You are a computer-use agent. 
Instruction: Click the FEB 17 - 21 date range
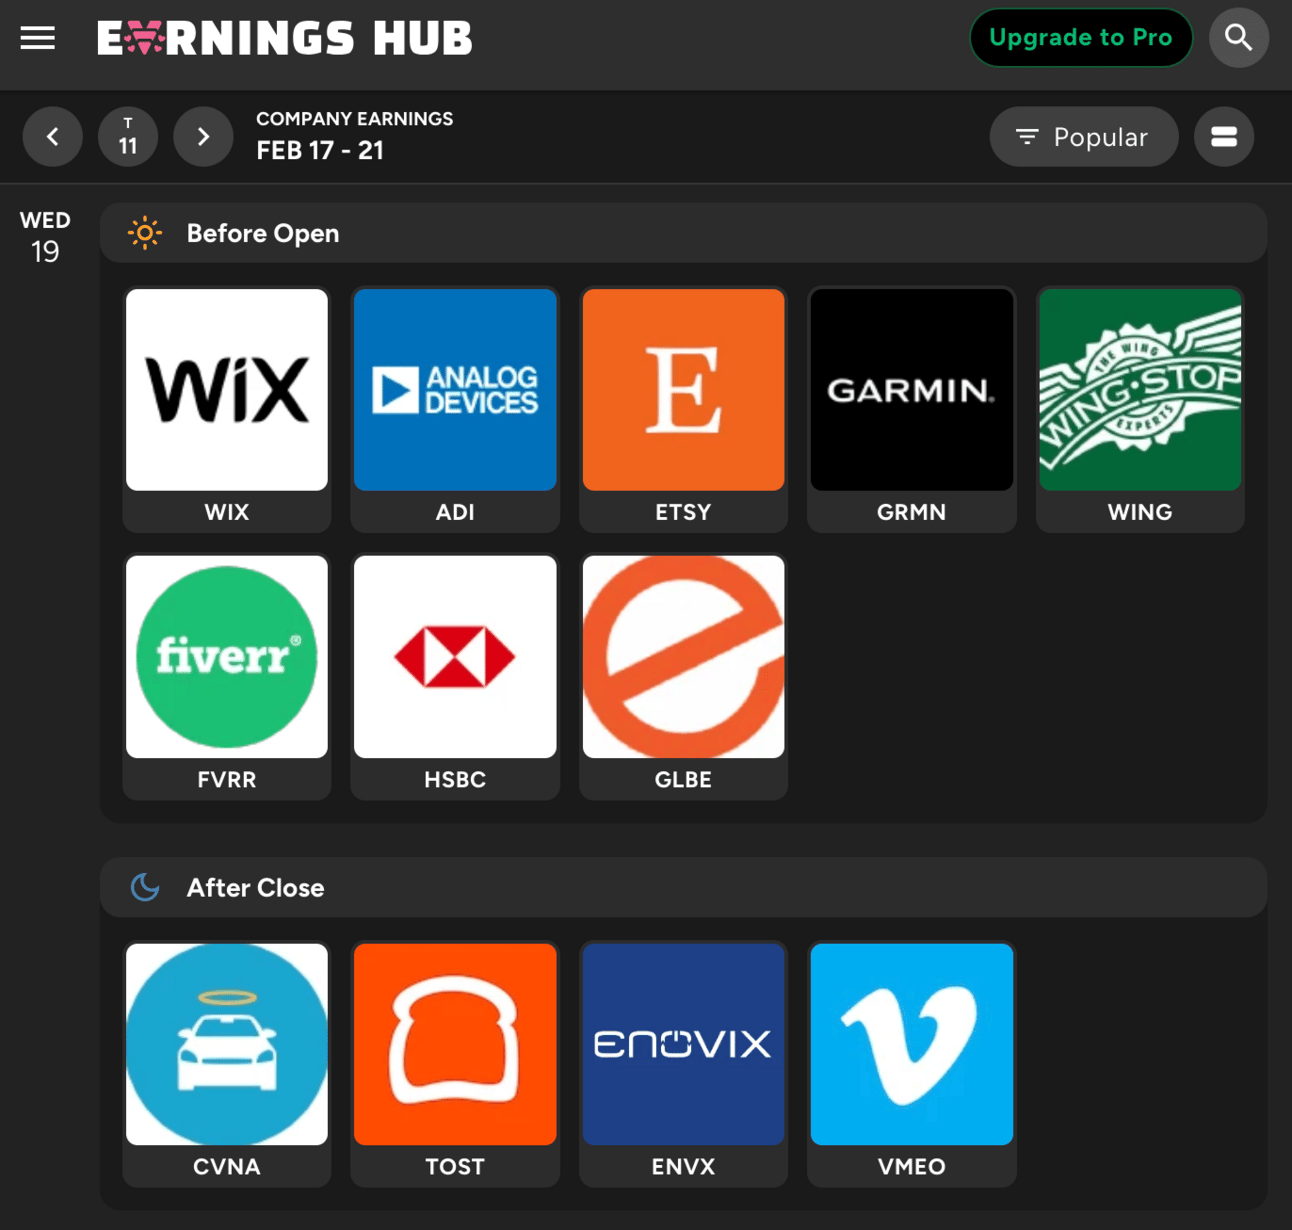[x=320, y=150]
